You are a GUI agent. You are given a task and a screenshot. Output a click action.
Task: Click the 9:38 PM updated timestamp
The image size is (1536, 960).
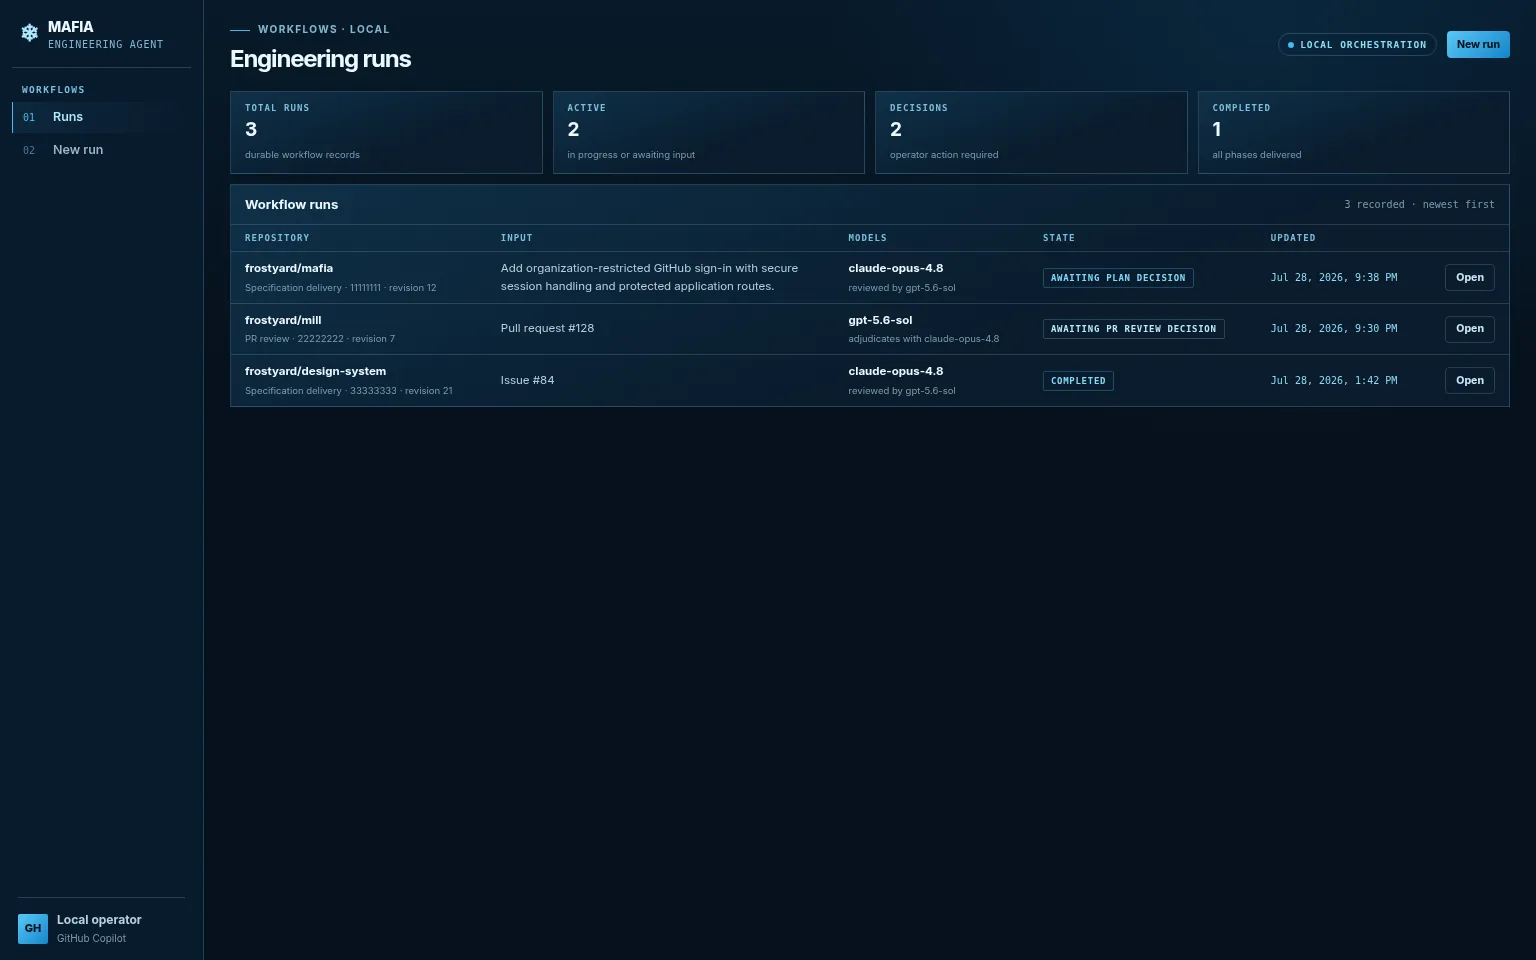point(1334,278)
